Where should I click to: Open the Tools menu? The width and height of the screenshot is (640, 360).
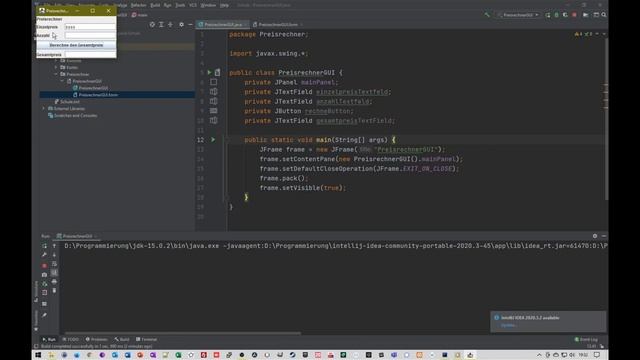click(x=180, y=5)
